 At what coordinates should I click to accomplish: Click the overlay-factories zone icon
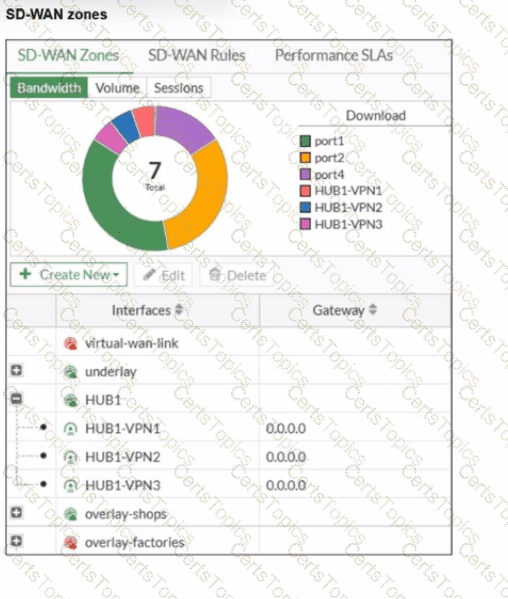(71, 542)
